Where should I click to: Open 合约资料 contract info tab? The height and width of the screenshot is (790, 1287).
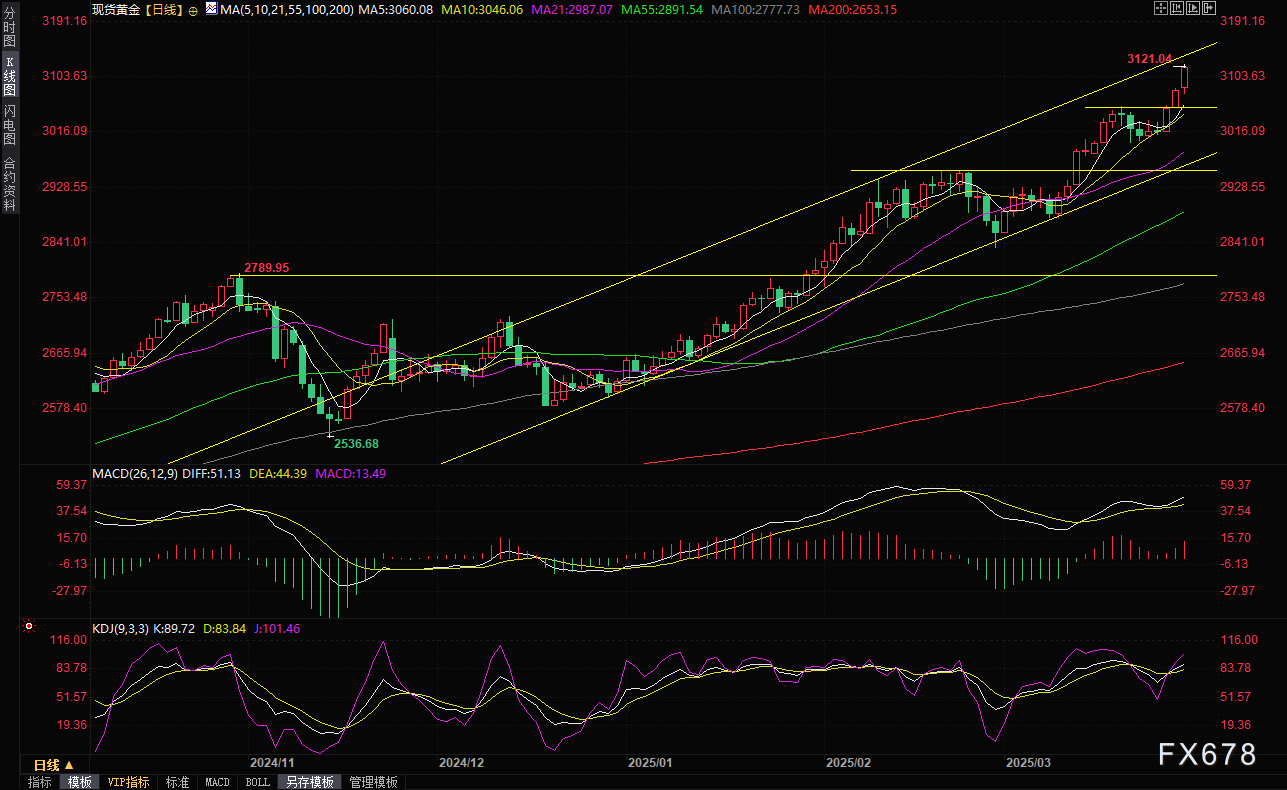click(x=9, y=184)
